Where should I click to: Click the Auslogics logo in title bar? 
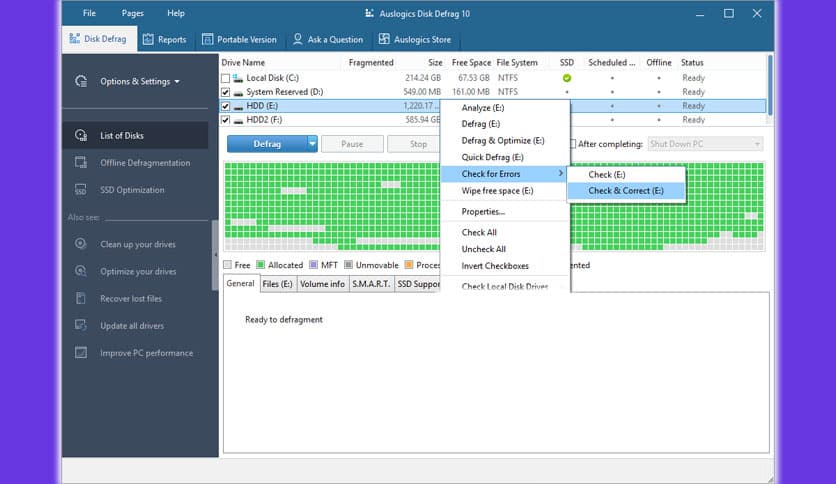pyautogui.click(x=369, y=13)
